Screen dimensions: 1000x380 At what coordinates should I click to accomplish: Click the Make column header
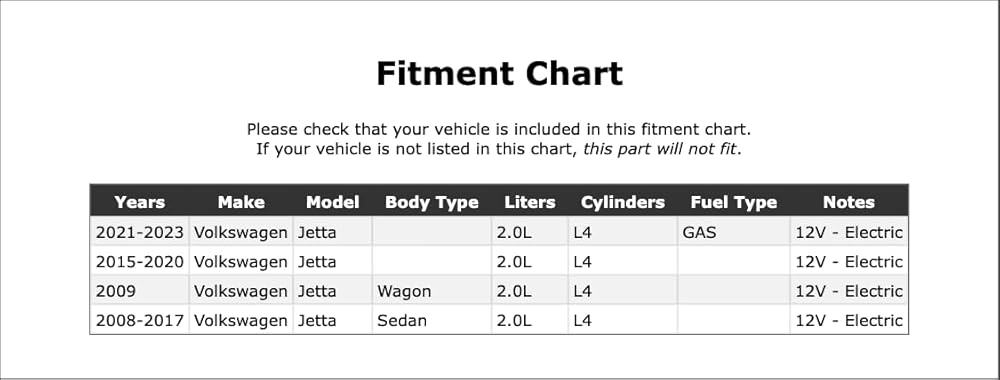[241, 202]
